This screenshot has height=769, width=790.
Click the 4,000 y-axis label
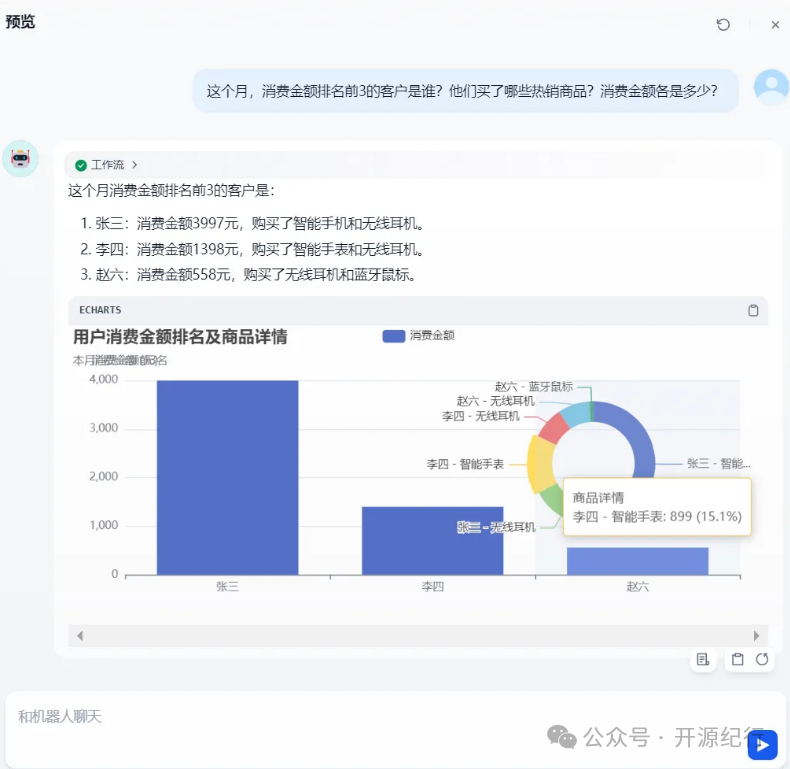tap(103, 379)
